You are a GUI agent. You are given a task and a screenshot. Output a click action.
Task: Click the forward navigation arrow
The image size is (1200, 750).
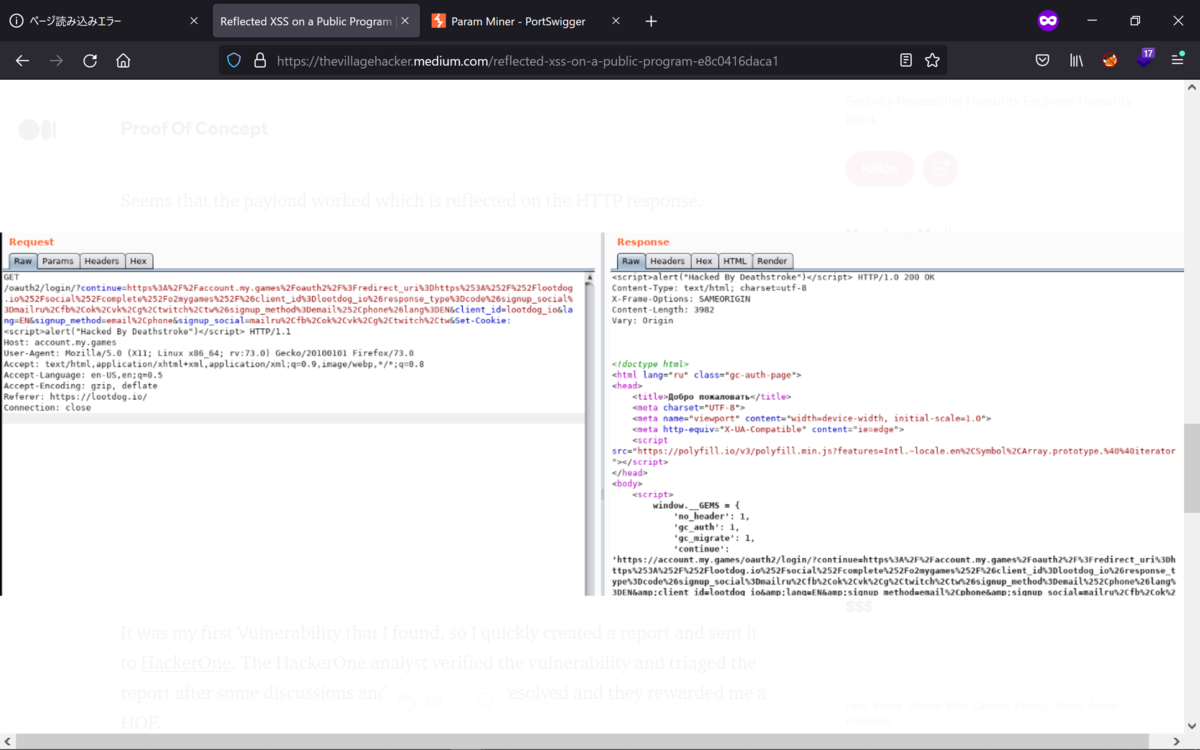(56, 61)
